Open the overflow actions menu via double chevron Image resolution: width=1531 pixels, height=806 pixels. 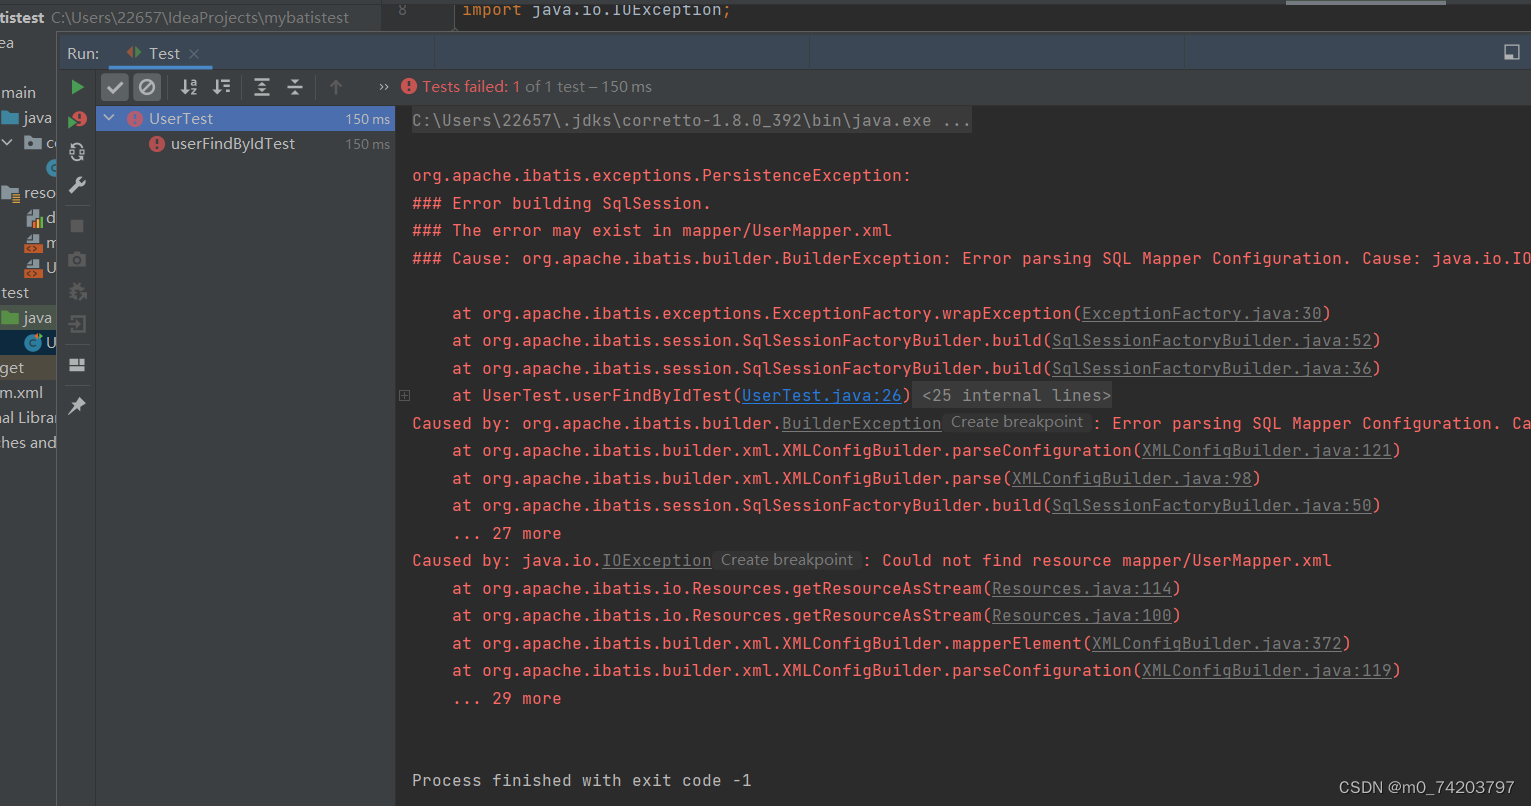click(383, 87)
